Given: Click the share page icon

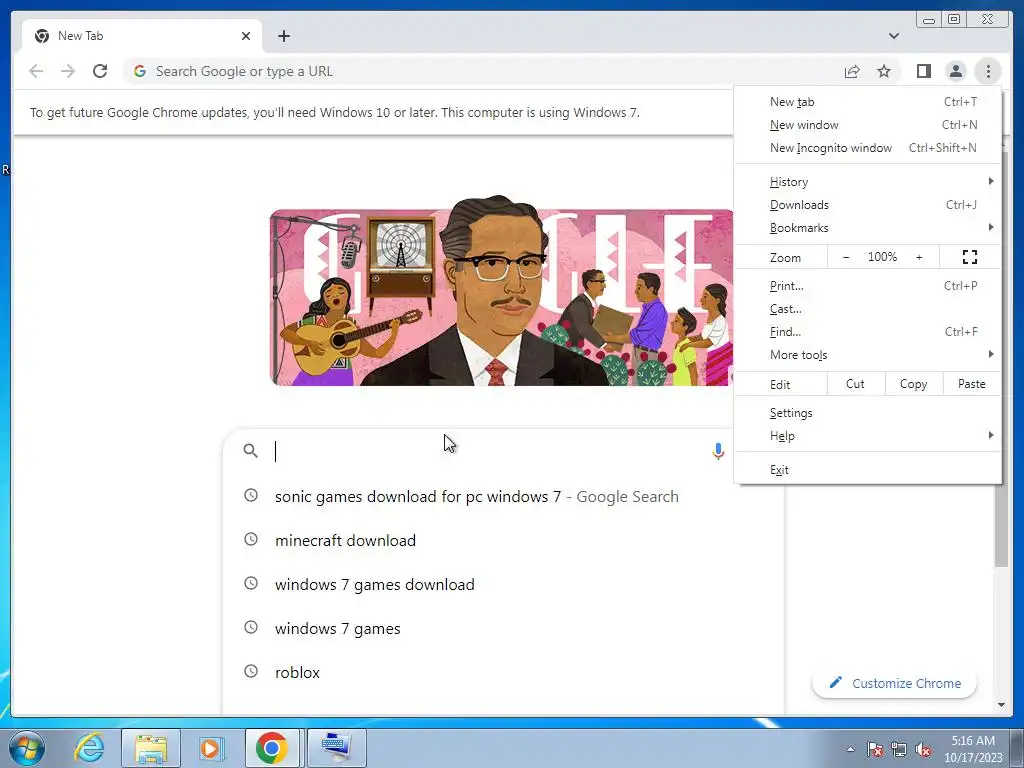Looking at the screenshot, I should pos(852,71).
